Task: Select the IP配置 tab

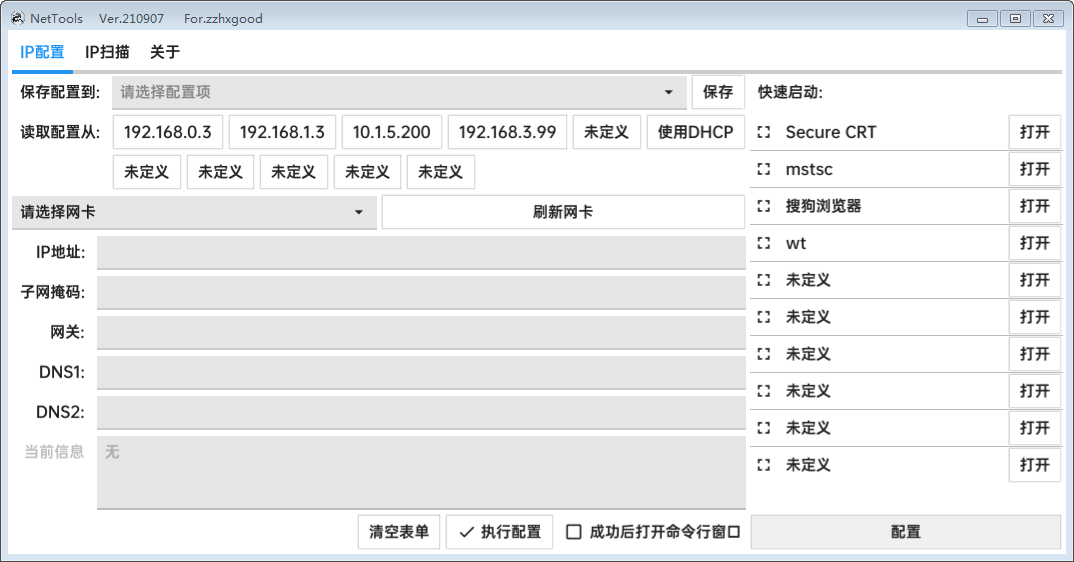Action: 42,52
